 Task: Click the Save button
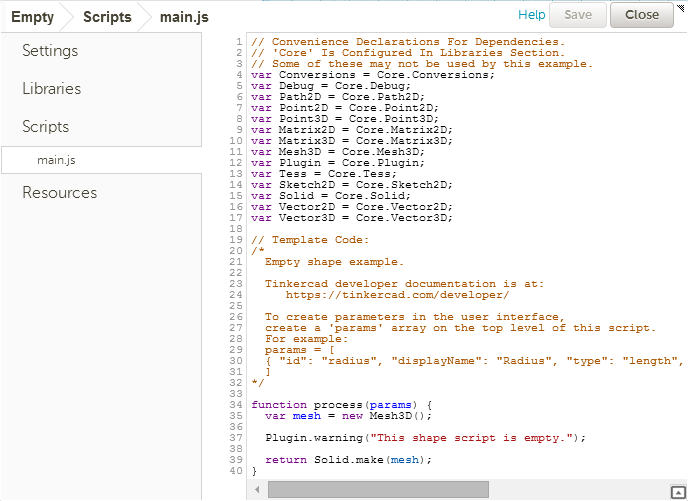(578, 15)
